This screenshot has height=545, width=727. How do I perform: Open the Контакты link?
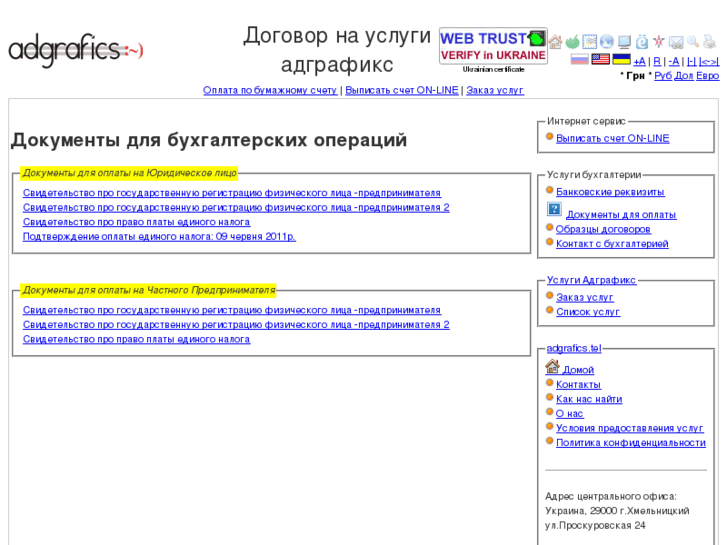click(578, 385)
